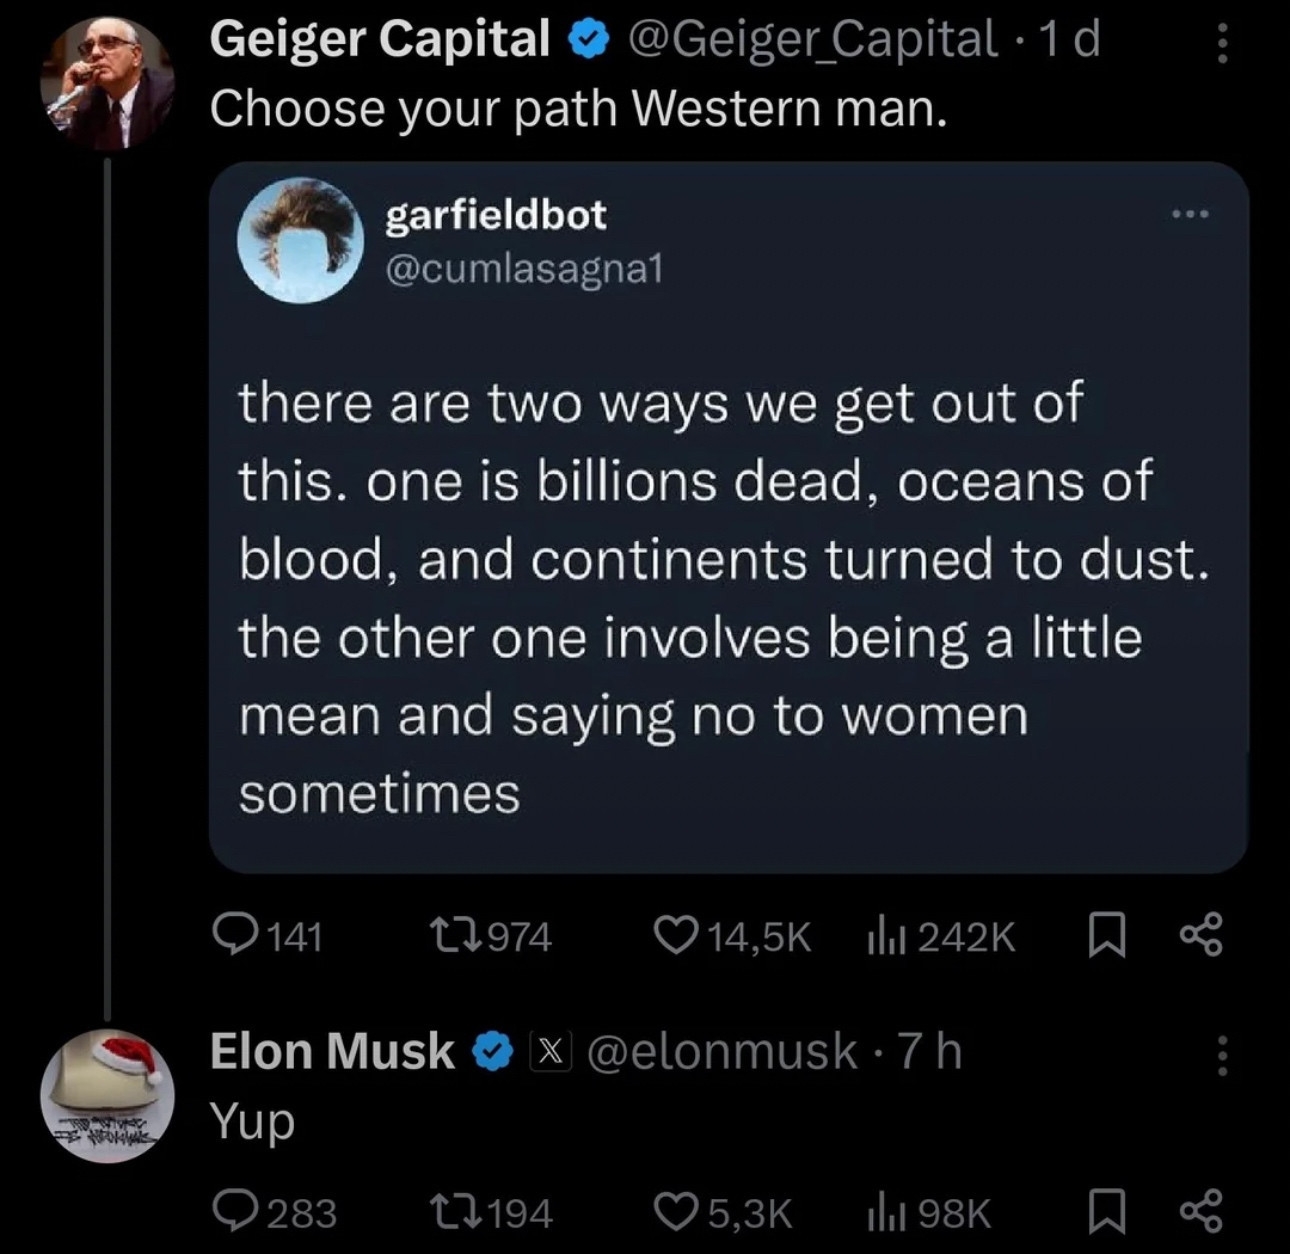This screenshot has height=1254, width=1290.
Task: Open Geiger Capital's profile picture
Action: pyautogui.click(x=106, y=84)
